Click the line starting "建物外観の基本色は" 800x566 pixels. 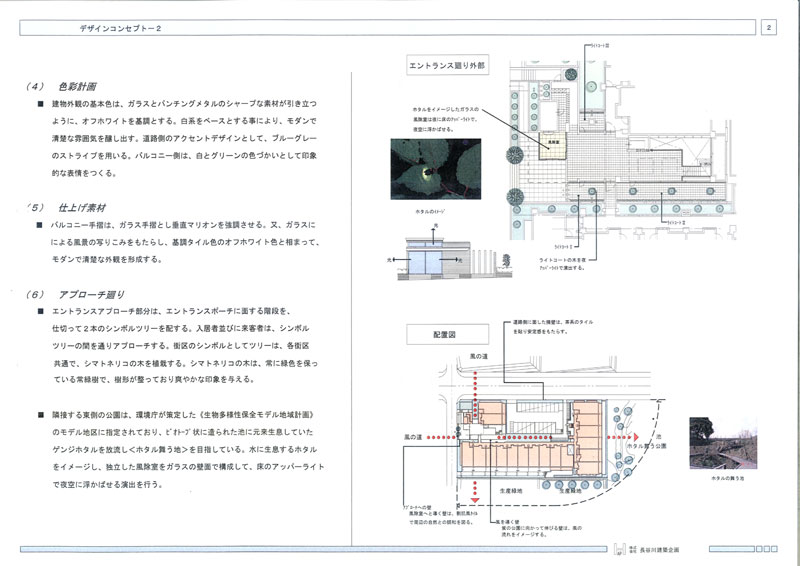click(x=184, y=104)
